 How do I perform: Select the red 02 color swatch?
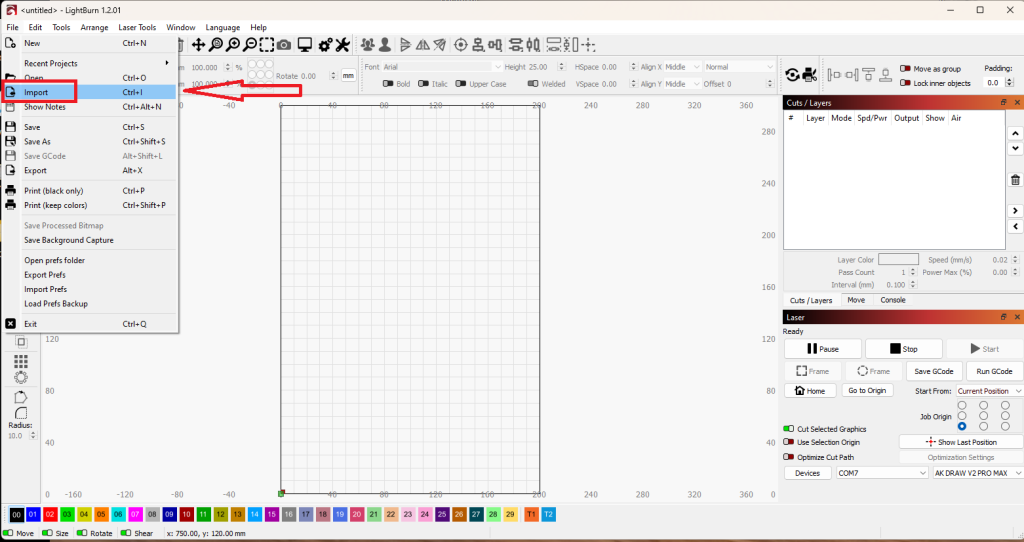coord(50,515)
